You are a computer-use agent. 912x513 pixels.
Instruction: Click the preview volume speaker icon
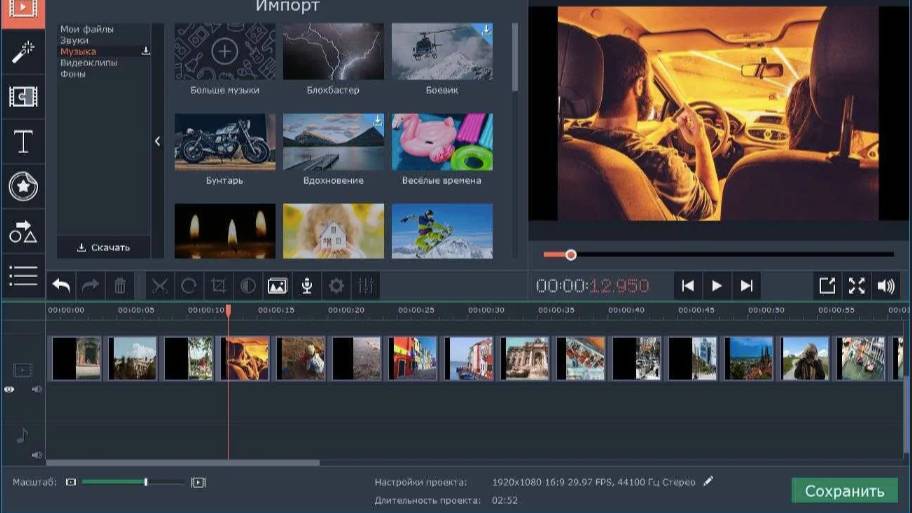(886, 286)
